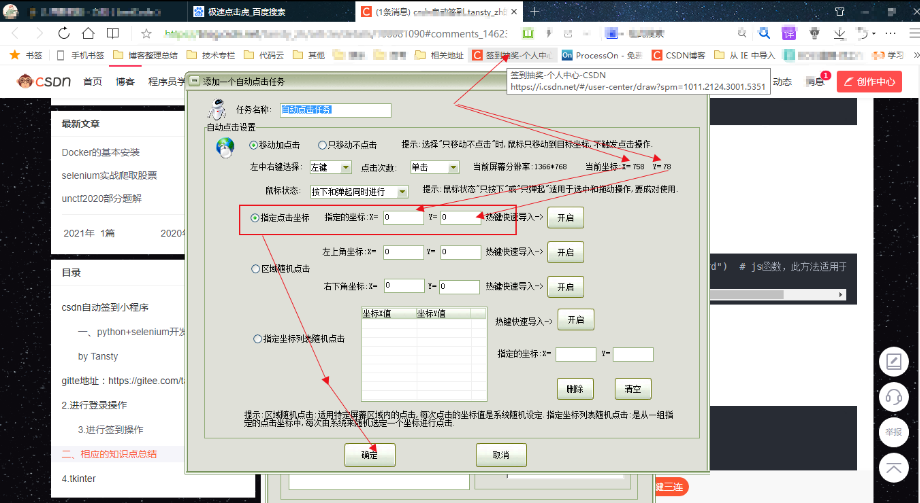The image size is (920, 503).
Task: Open a new tab with the plus icon
Action: pos(535,11)
